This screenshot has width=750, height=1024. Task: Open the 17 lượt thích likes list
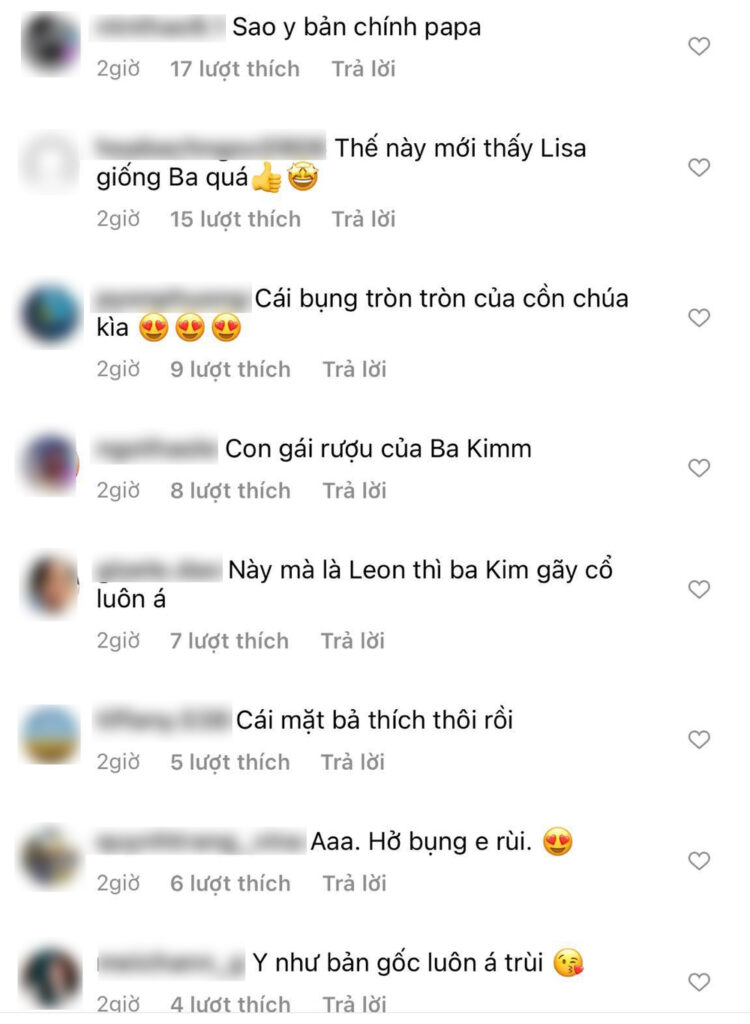(235, 69)
